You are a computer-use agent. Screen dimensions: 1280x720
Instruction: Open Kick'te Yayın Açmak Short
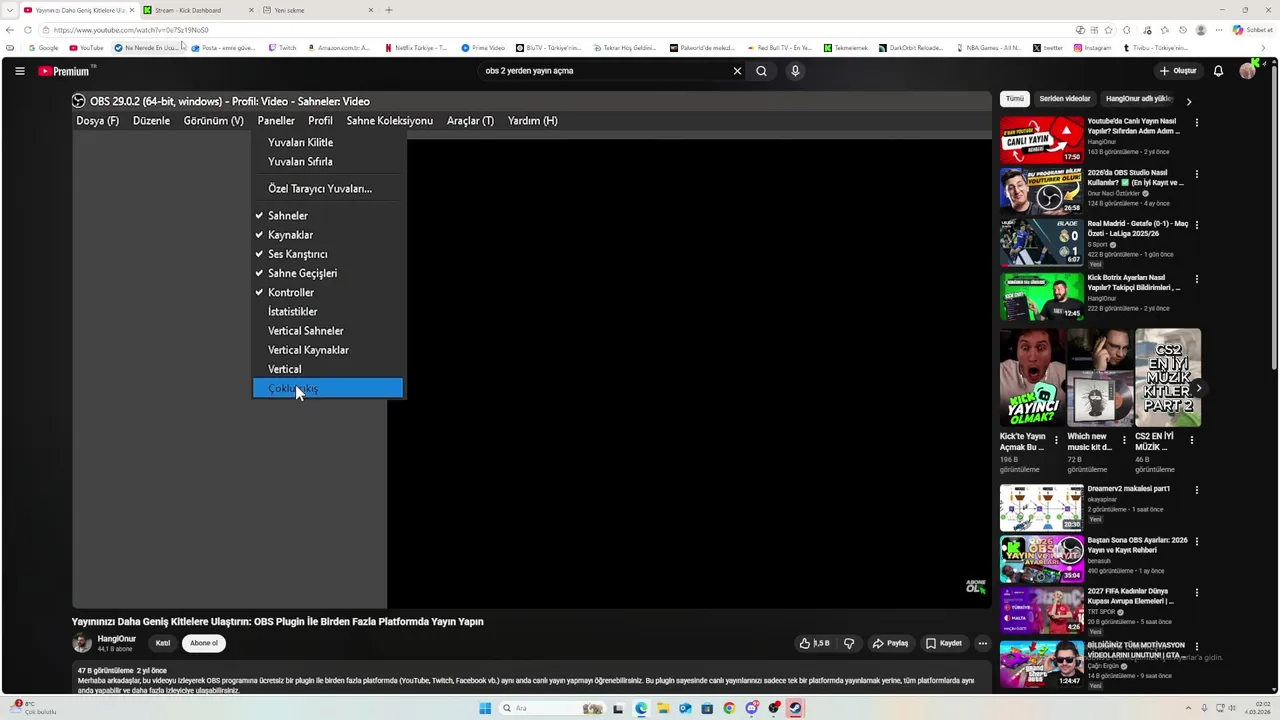click(x=1032, y=378)
